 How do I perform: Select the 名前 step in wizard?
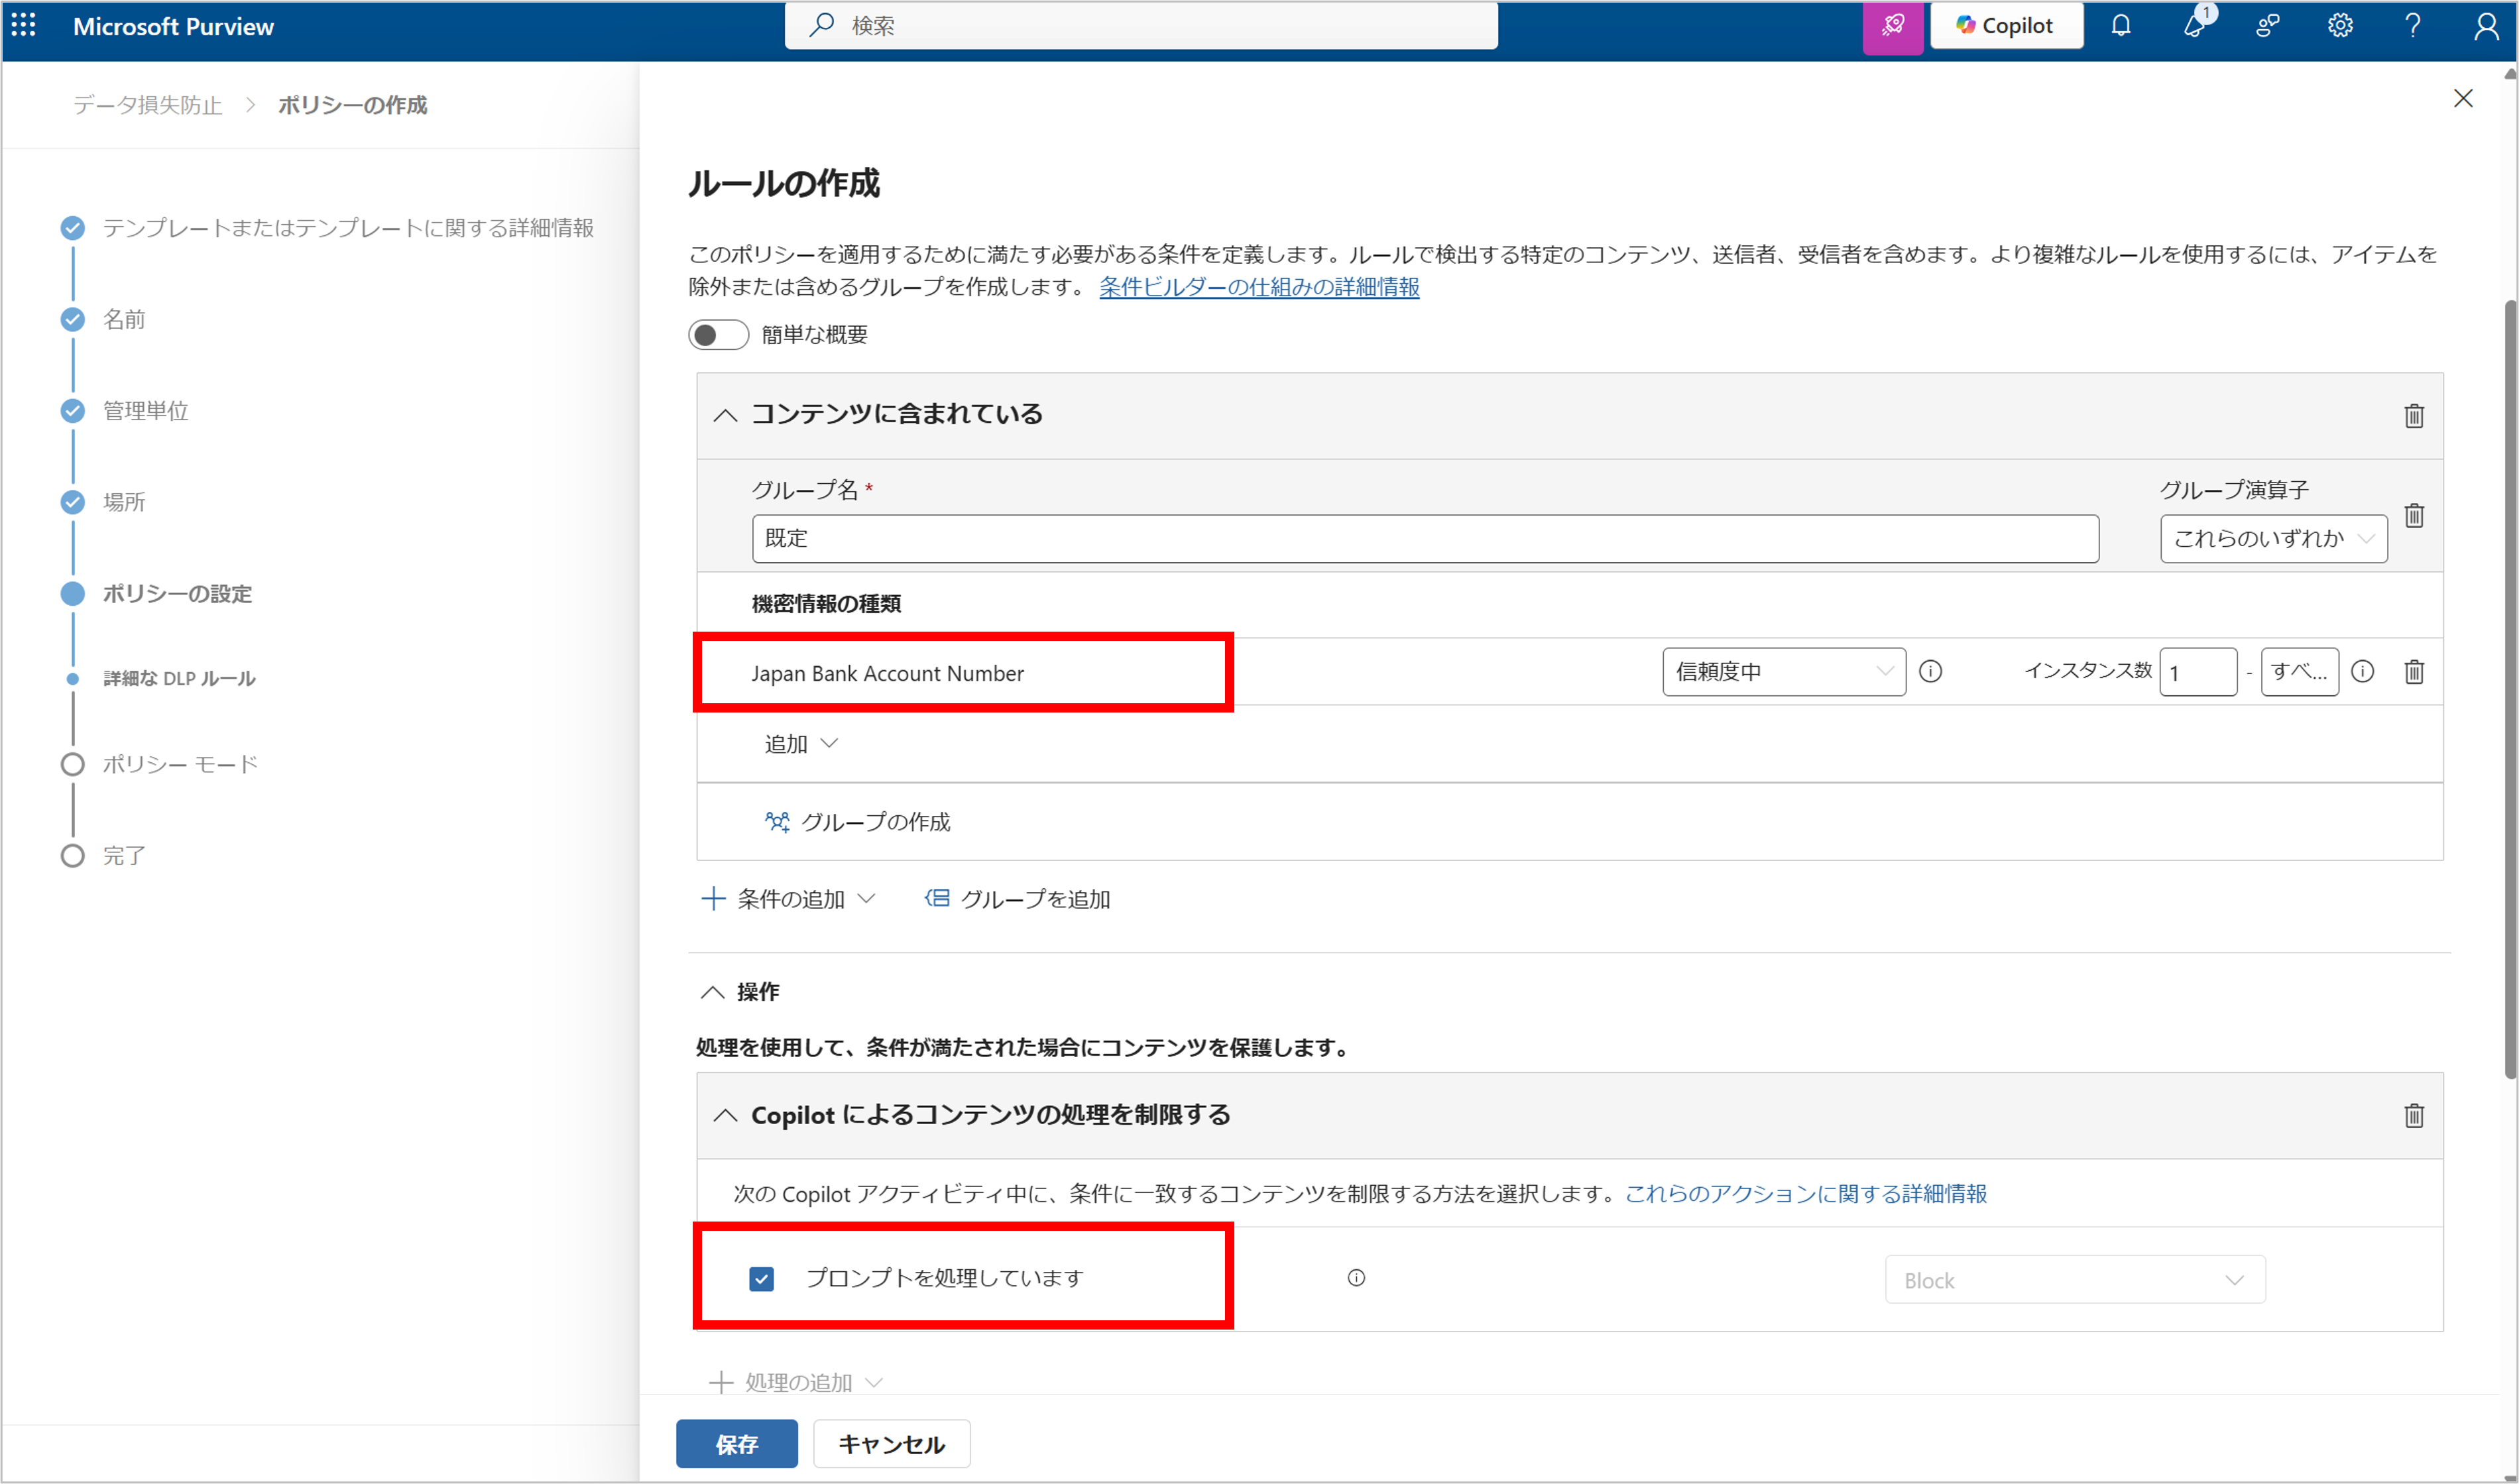click(124, 319)
